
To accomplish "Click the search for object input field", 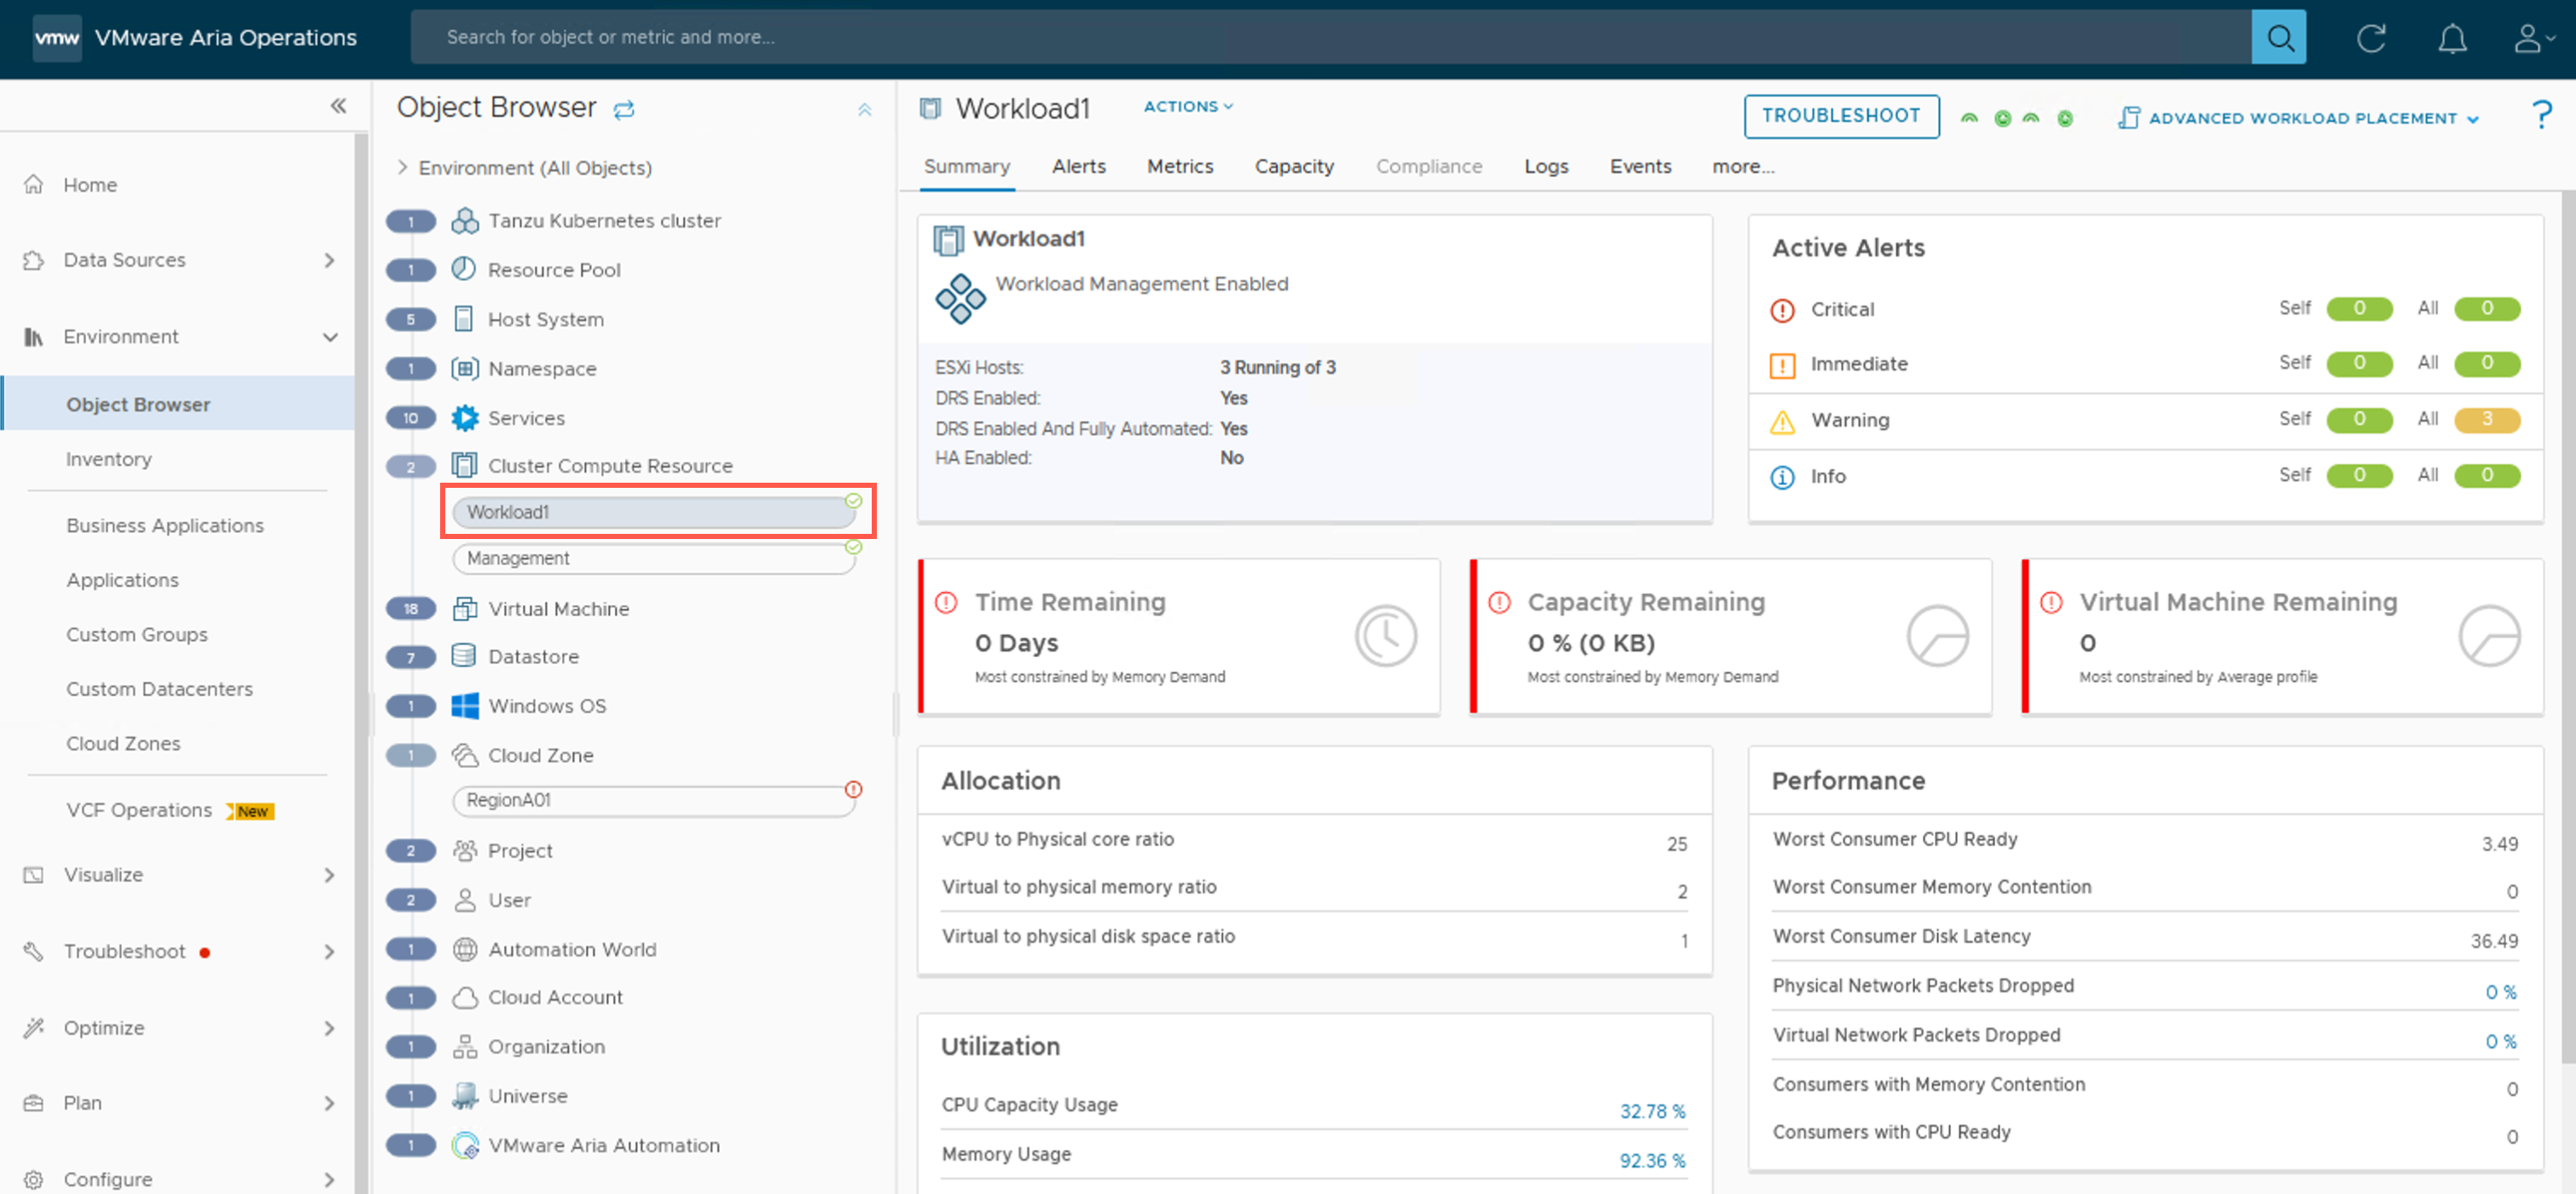I will click(1330, 38).
